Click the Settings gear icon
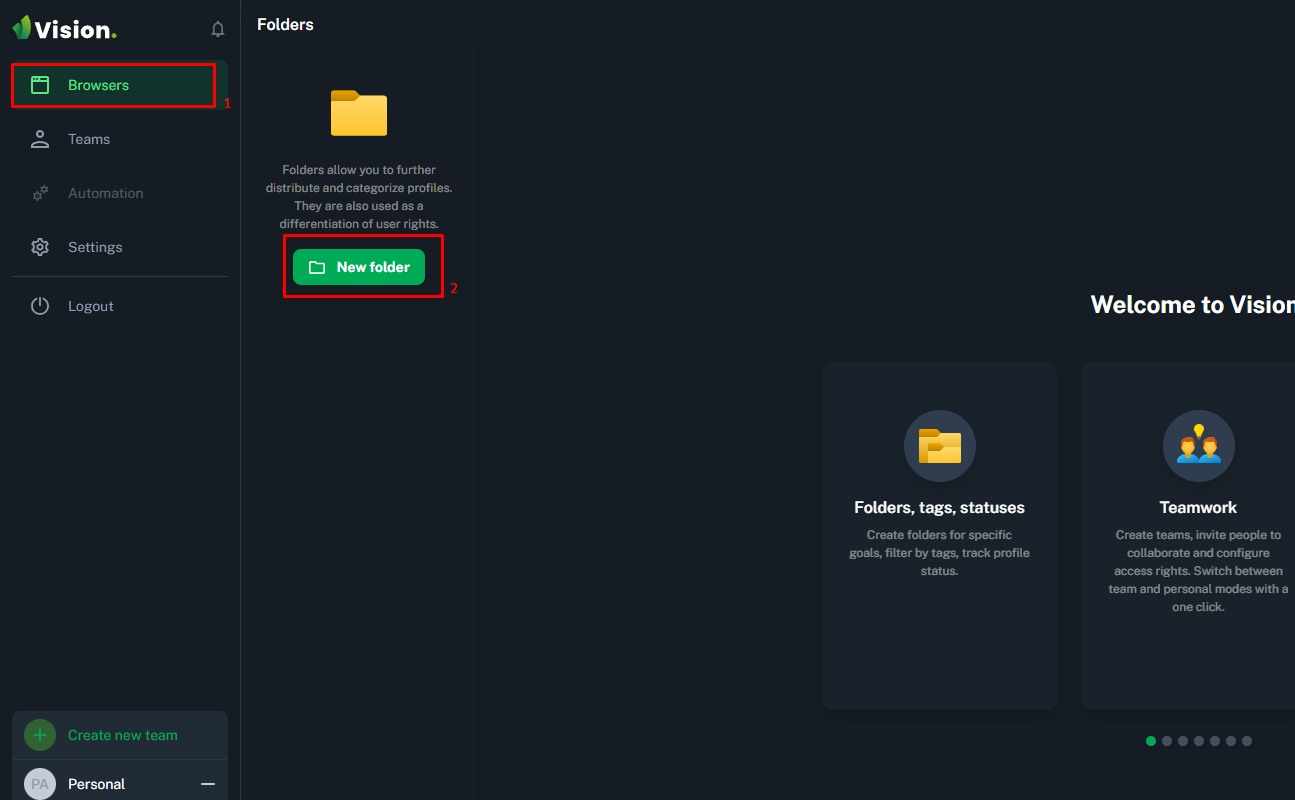The height and width of the screenshot is (800, 1295). click(x=40, y=247)
